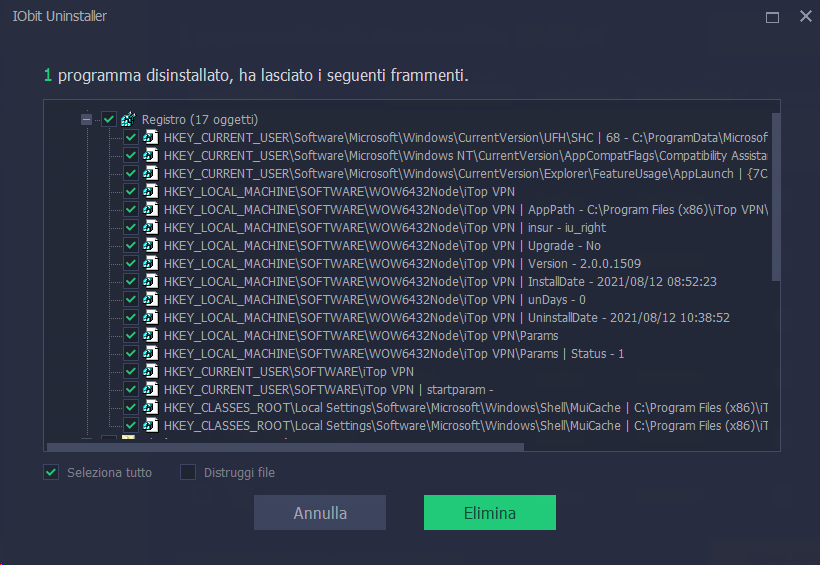Uncheck the FeatureUsage\AppLaunch entry checkbox
The height and width of the screenshot is (565, 820).
point(131,174)
